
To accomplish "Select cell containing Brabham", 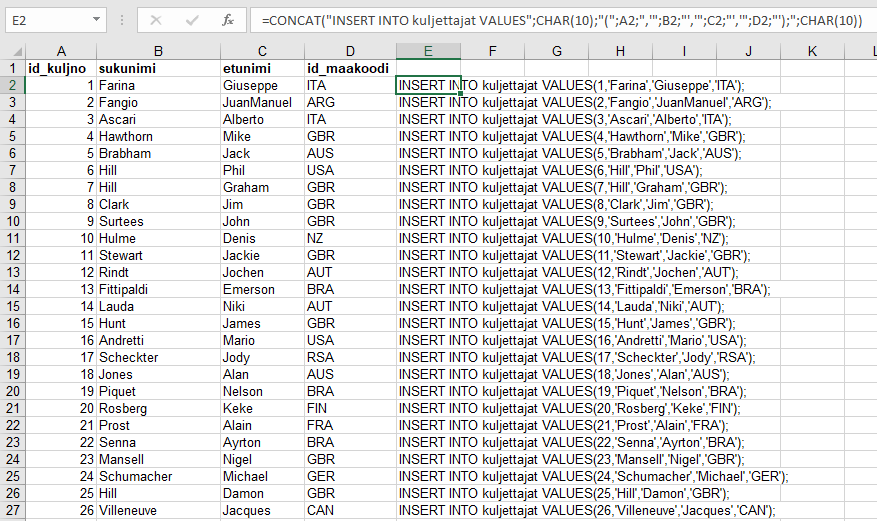I will click(158, 153).
